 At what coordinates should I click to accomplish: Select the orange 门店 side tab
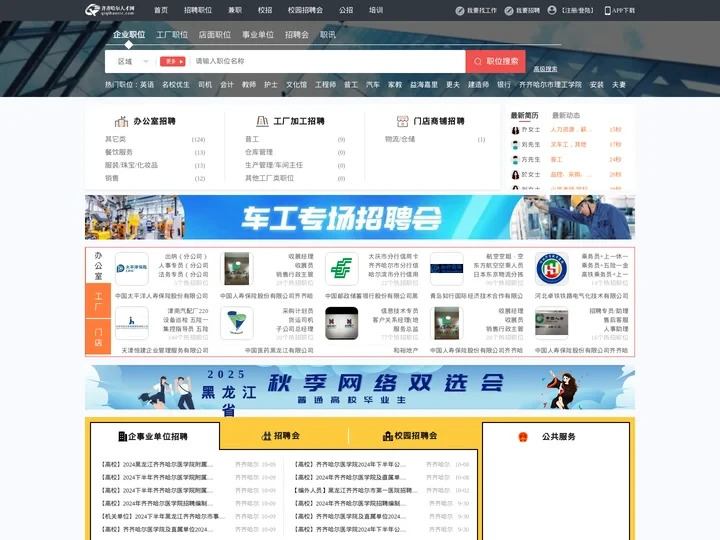tap(98, 337)
